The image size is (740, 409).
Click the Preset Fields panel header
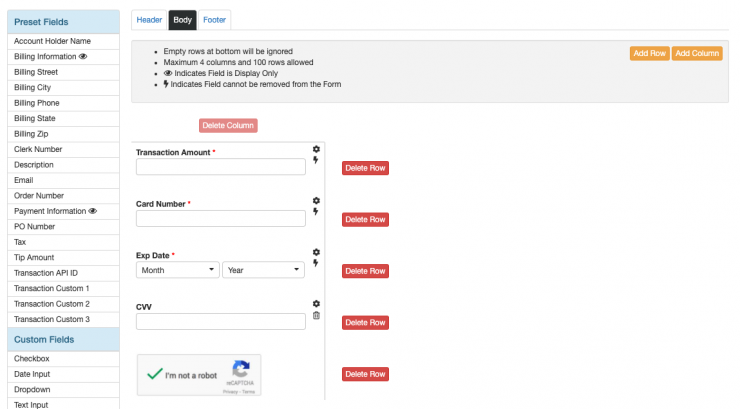coord(63,22)
